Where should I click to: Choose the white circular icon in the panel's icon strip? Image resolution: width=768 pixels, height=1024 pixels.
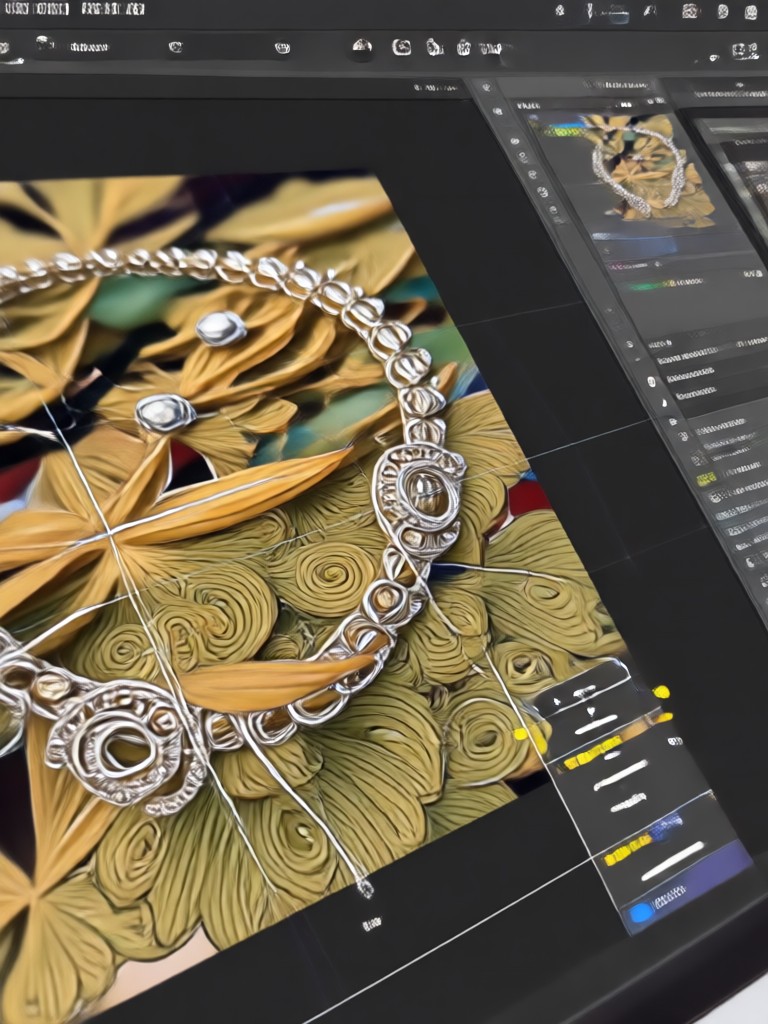(x=651, y=381)
